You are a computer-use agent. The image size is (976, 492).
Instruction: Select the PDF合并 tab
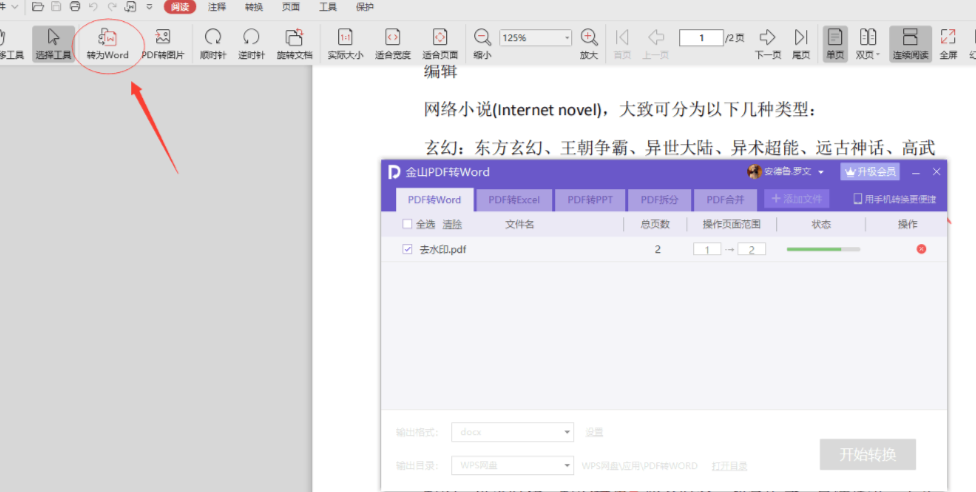click(x=725, y=200)
